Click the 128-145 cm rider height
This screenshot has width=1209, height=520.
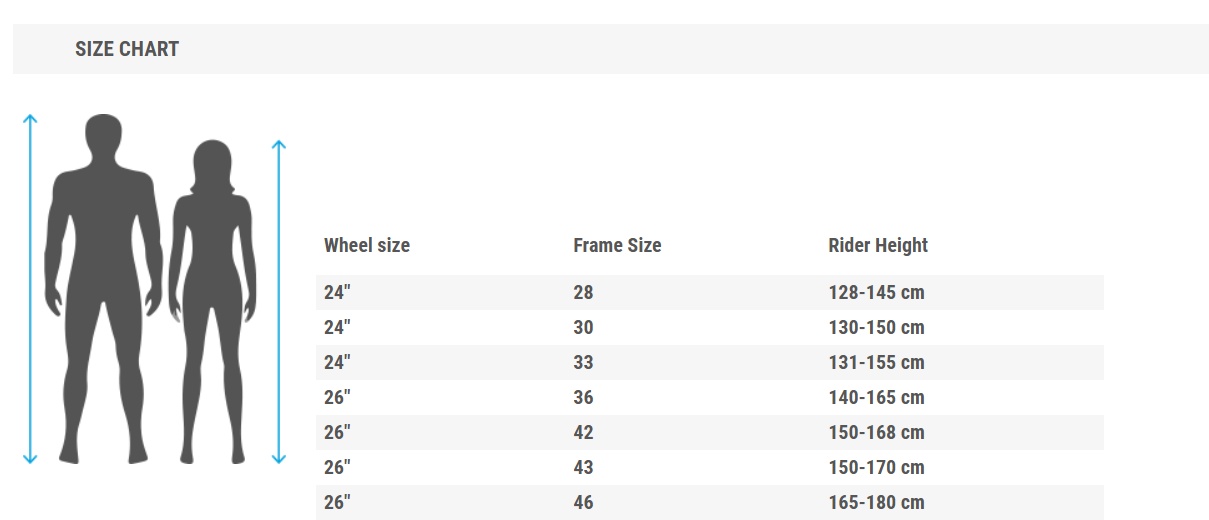click(876, 293)
